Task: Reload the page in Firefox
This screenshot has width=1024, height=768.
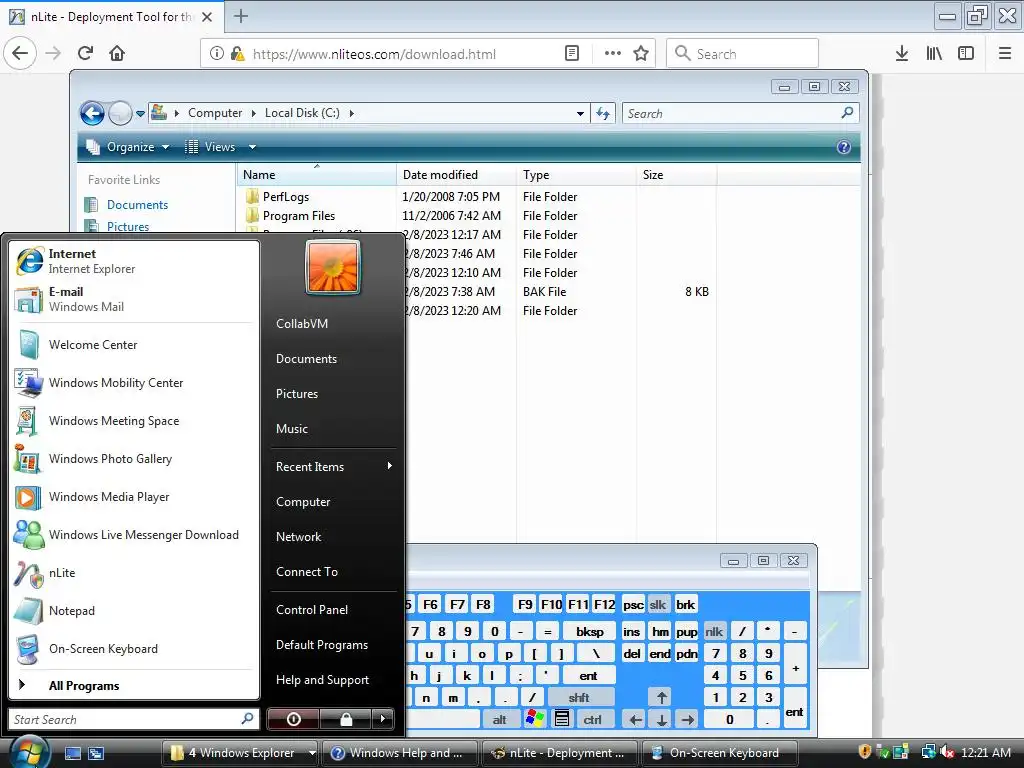Action: pyautogui.click(x=85, y=53)
